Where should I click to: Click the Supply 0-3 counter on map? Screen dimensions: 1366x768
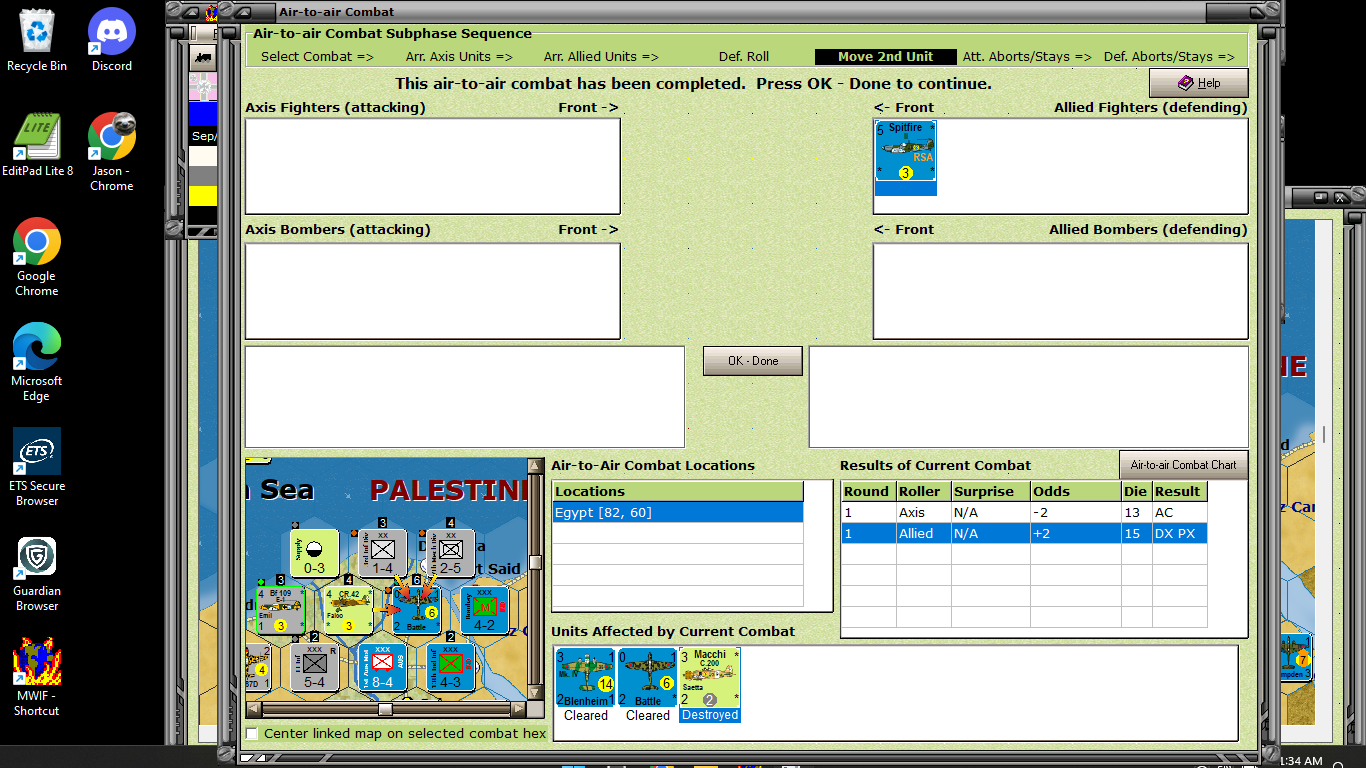click(x=315, y=553)
